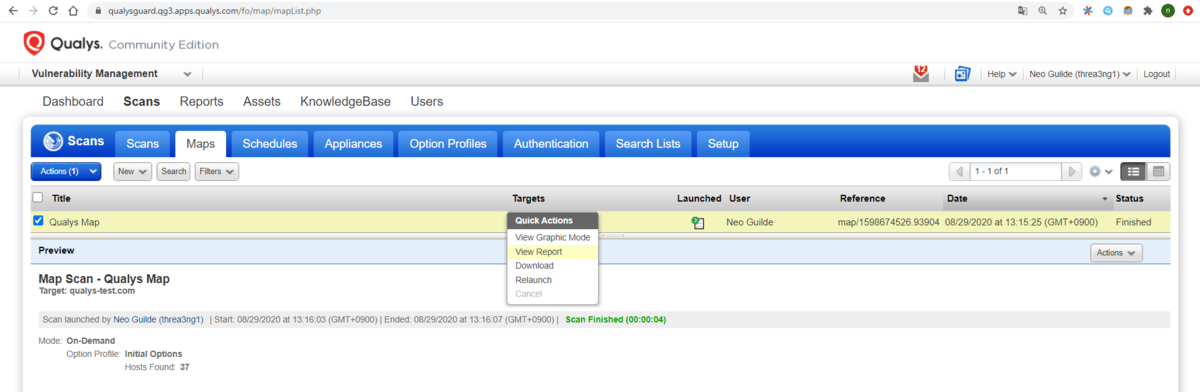Open the Users section
This screenshot has width=1200, height=392.
pyautogui.click(x=427, y=101)
